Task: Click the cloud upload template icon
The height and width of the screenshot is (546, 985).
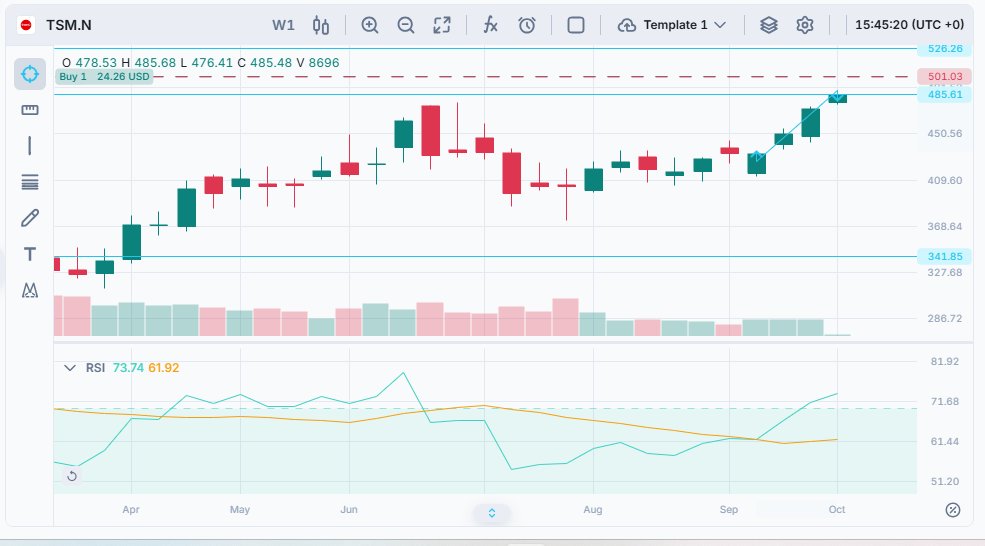Action: coord(626,25)
